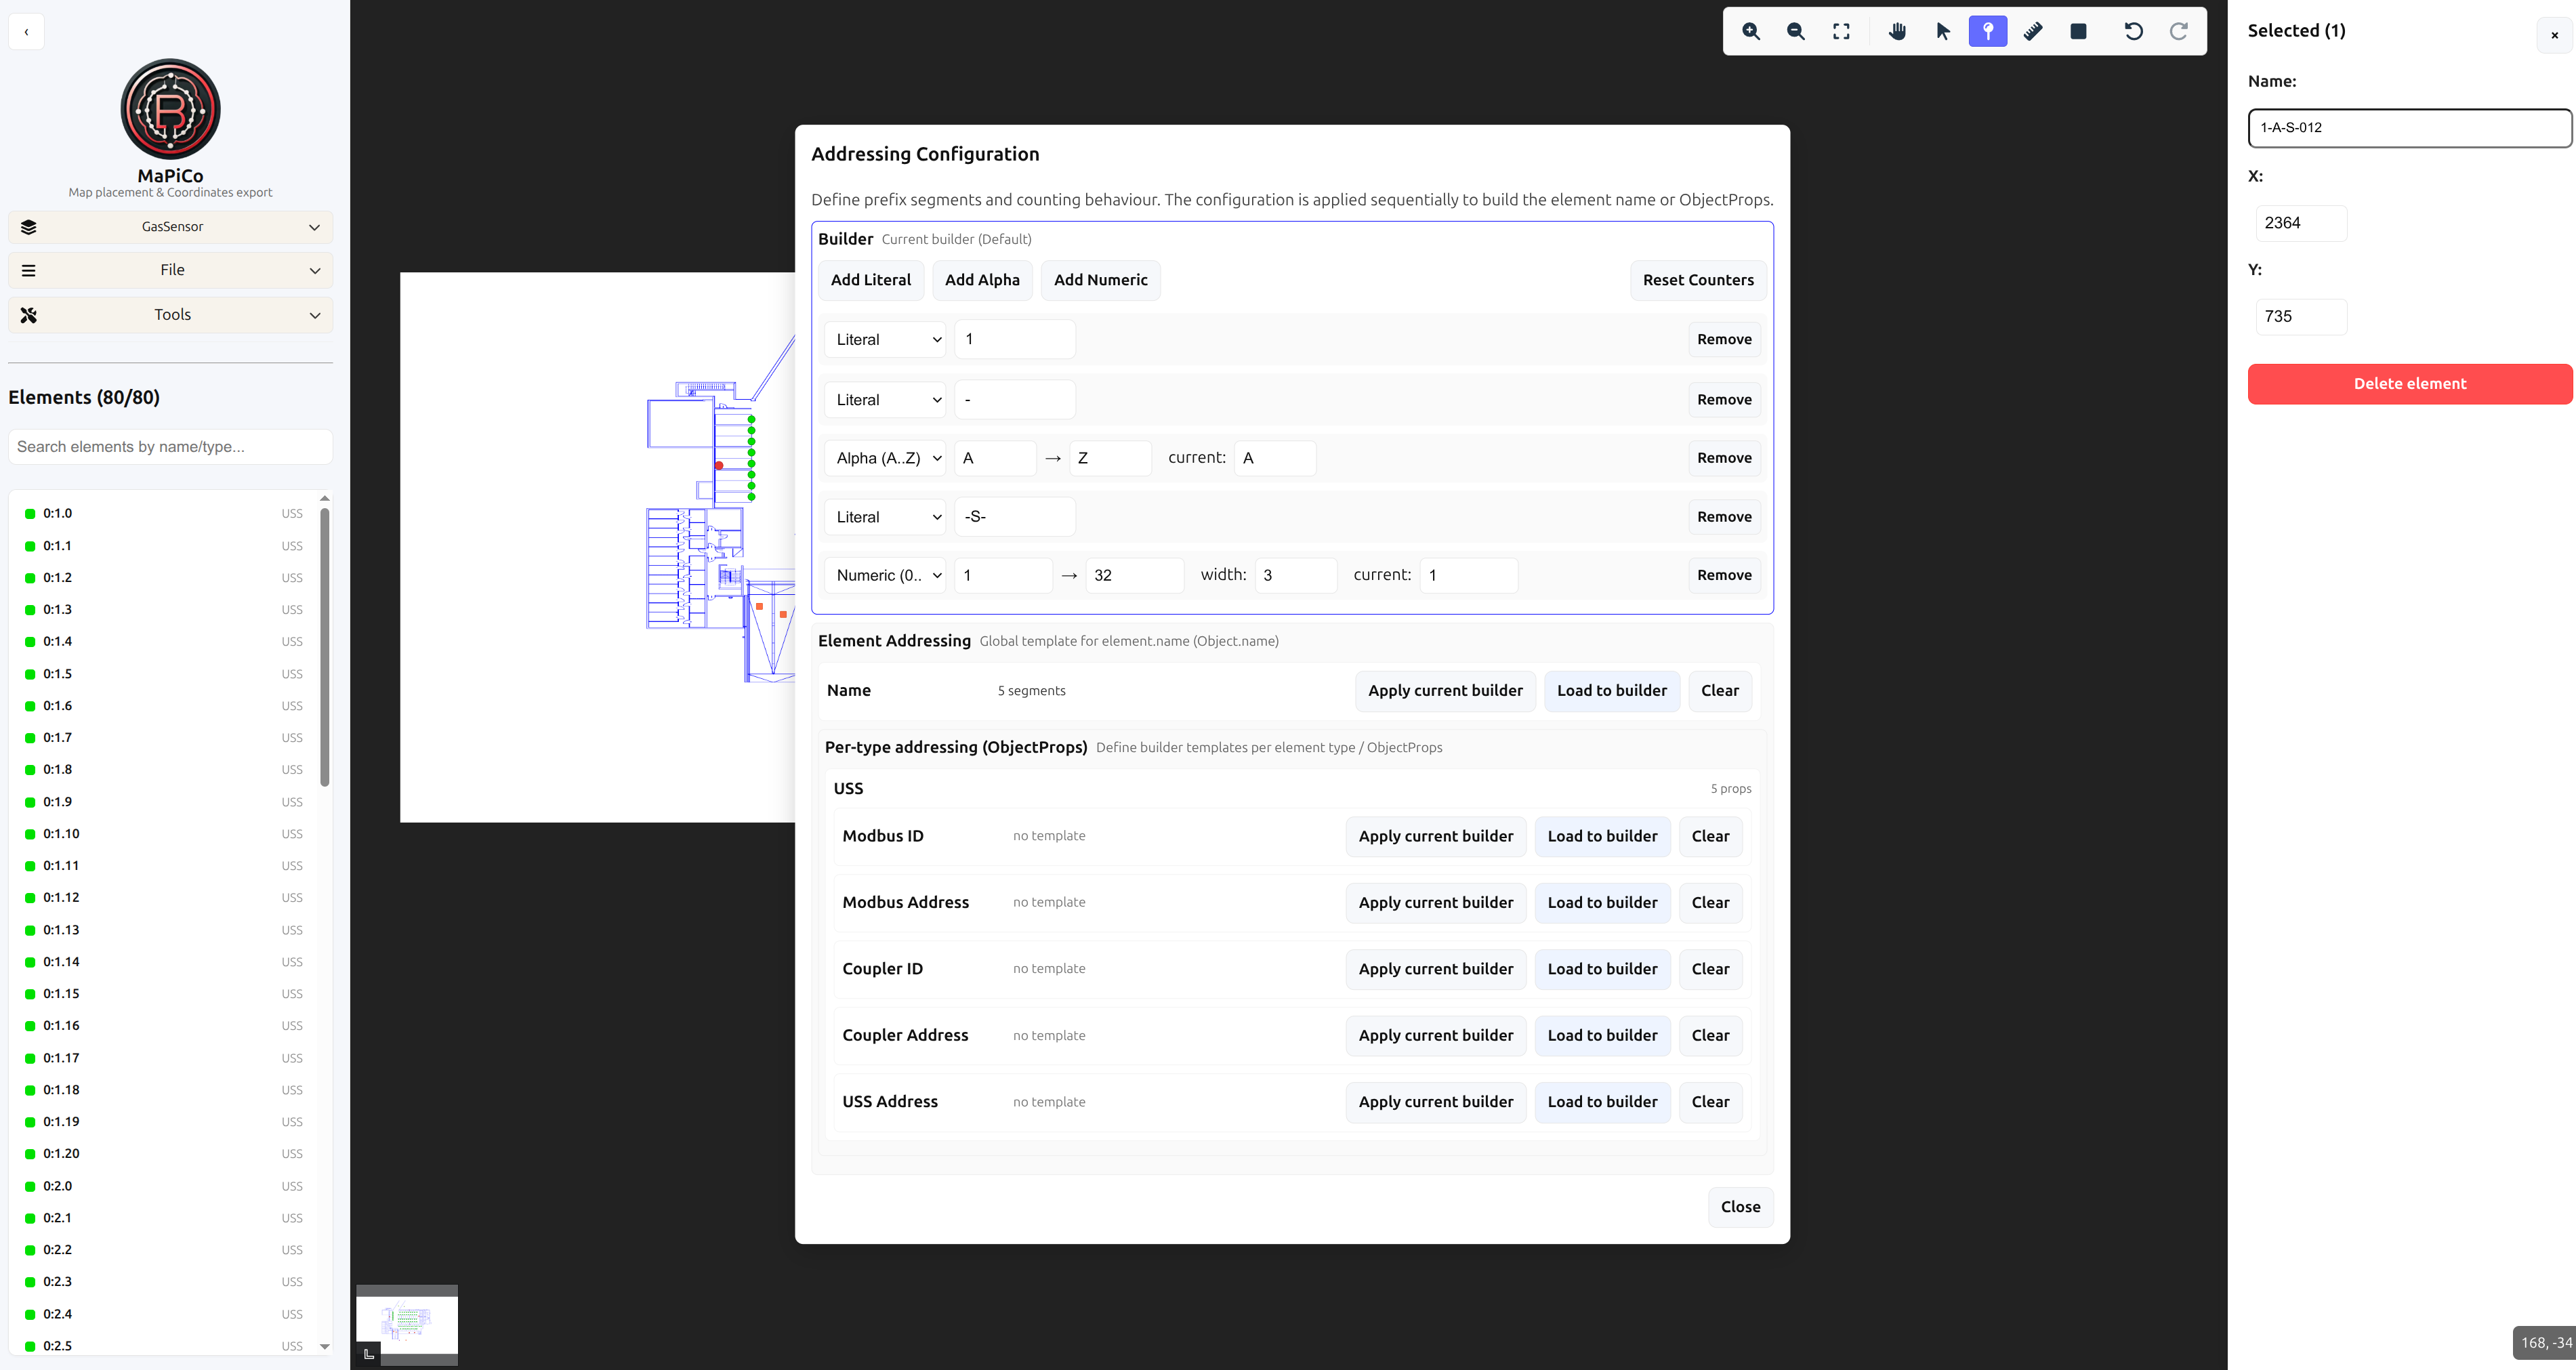This screenshot has height=1370, width=2576.
Task: Expand the File menu
Action: 171,270
